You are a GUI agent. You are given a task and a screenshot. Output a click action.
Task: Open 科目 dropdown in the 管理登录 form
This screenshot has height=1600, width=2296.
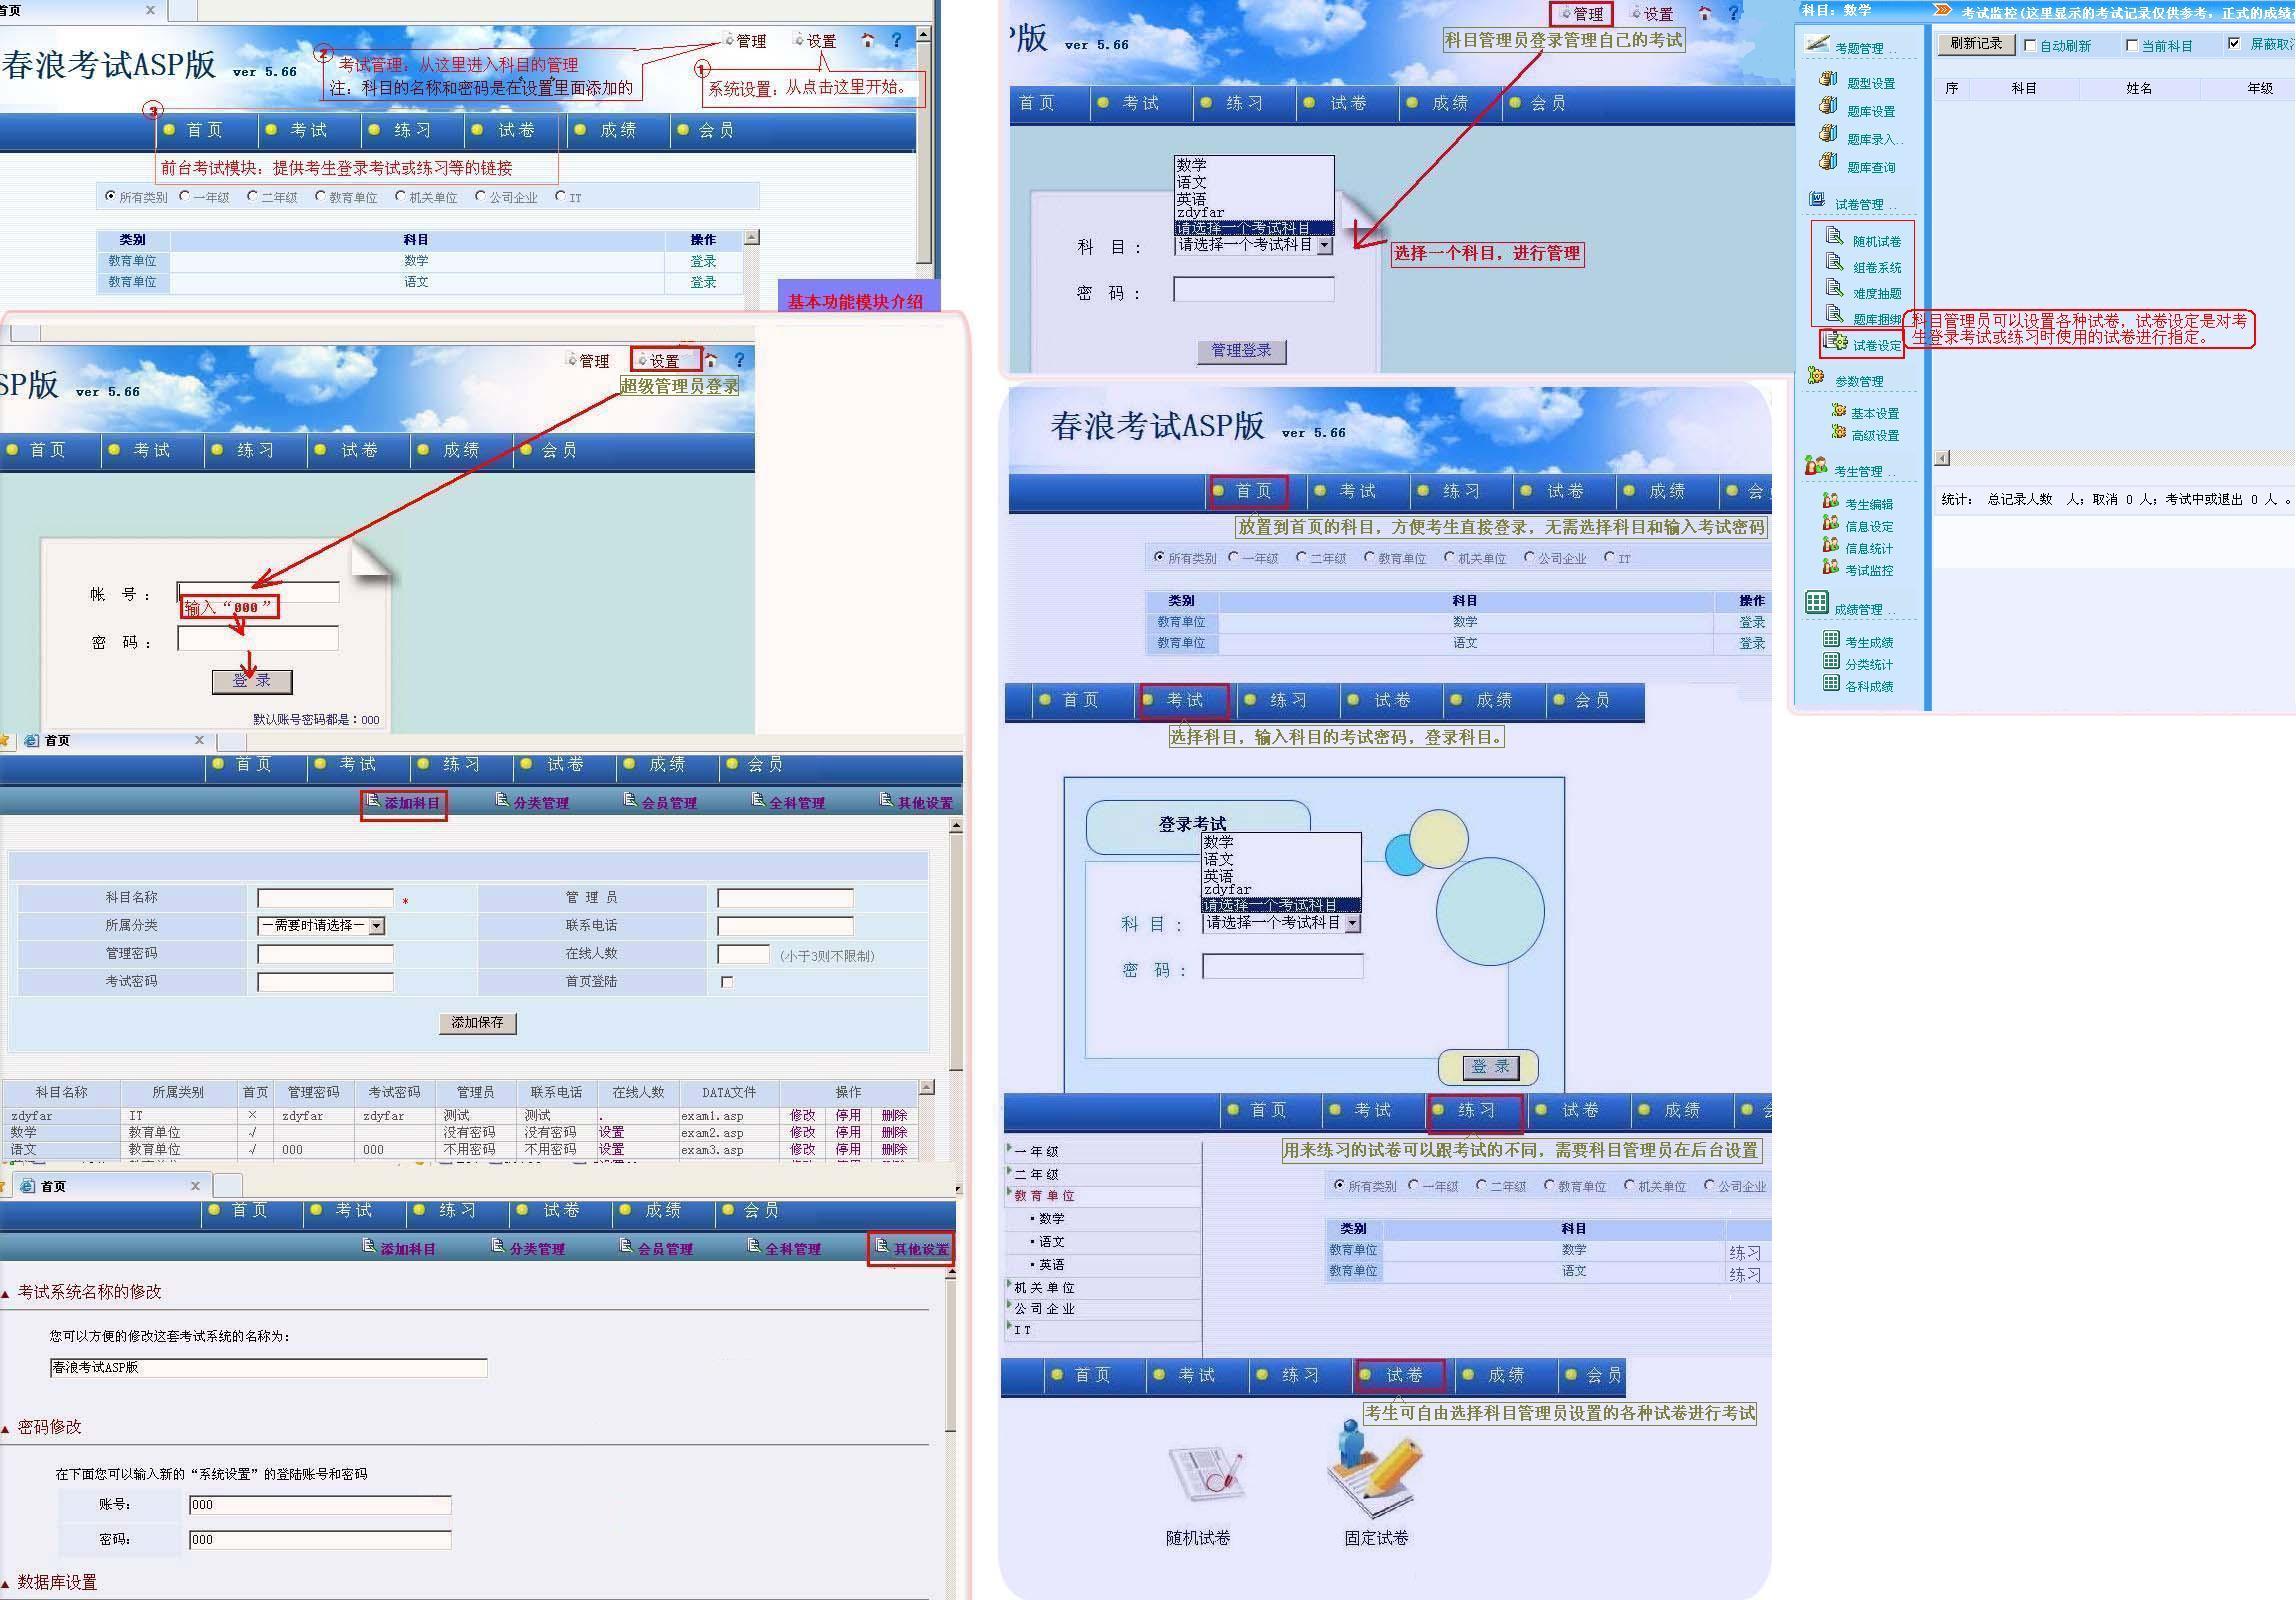[1254, 245]
